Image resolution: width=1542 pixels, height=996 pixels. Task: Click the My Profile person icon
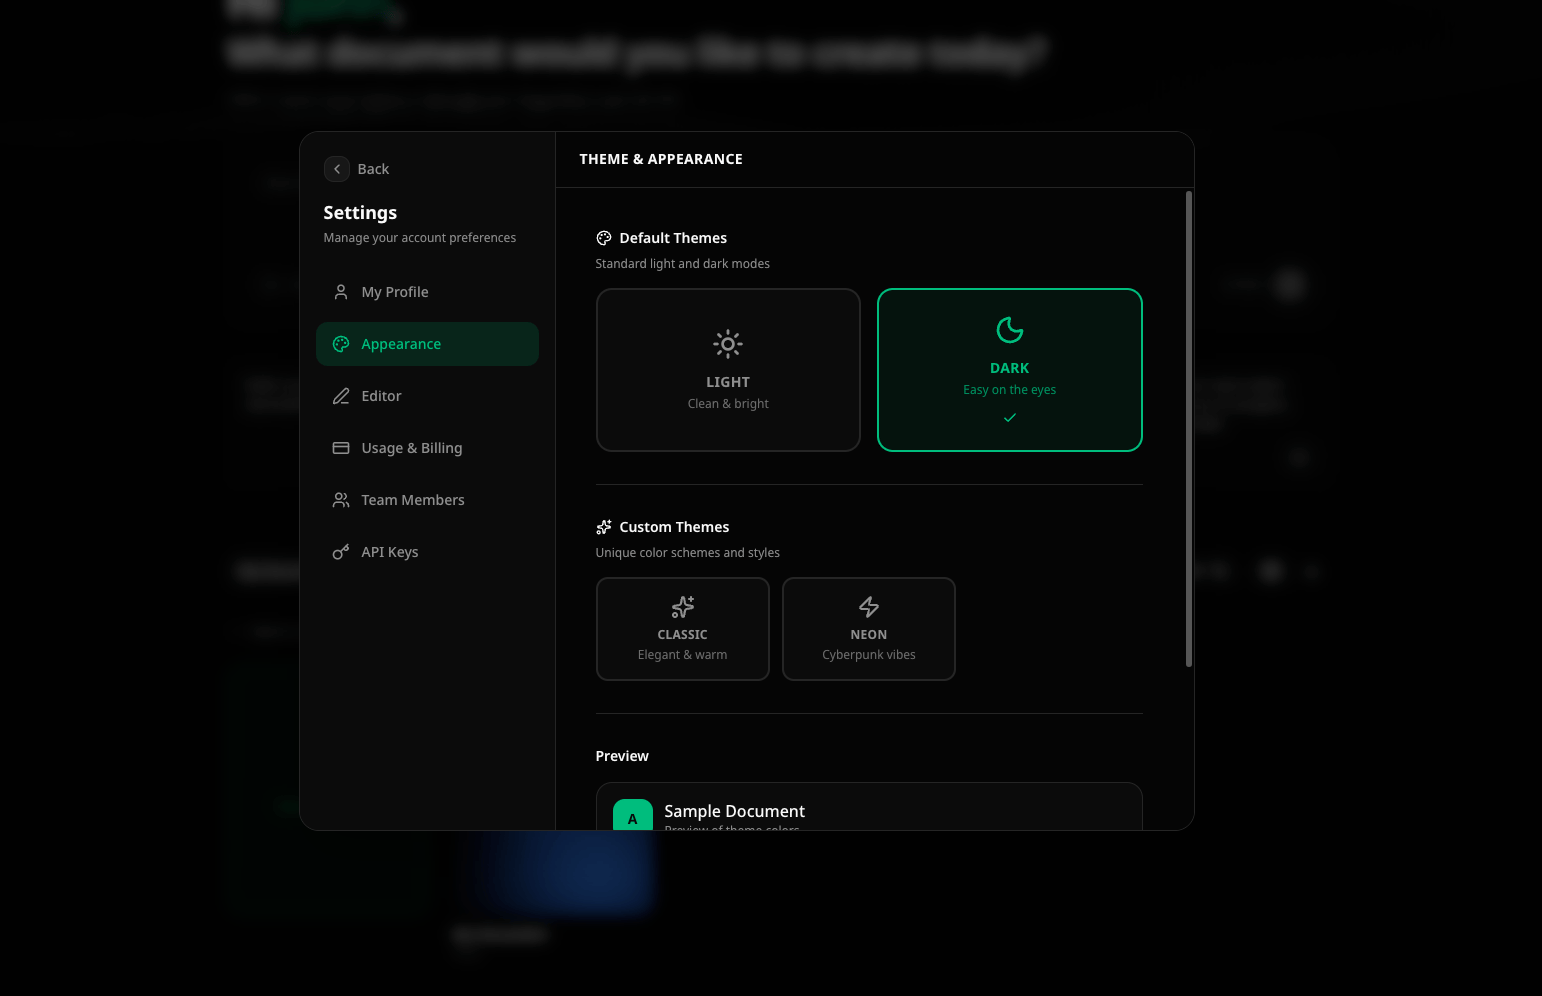click(x=341, y=292)
